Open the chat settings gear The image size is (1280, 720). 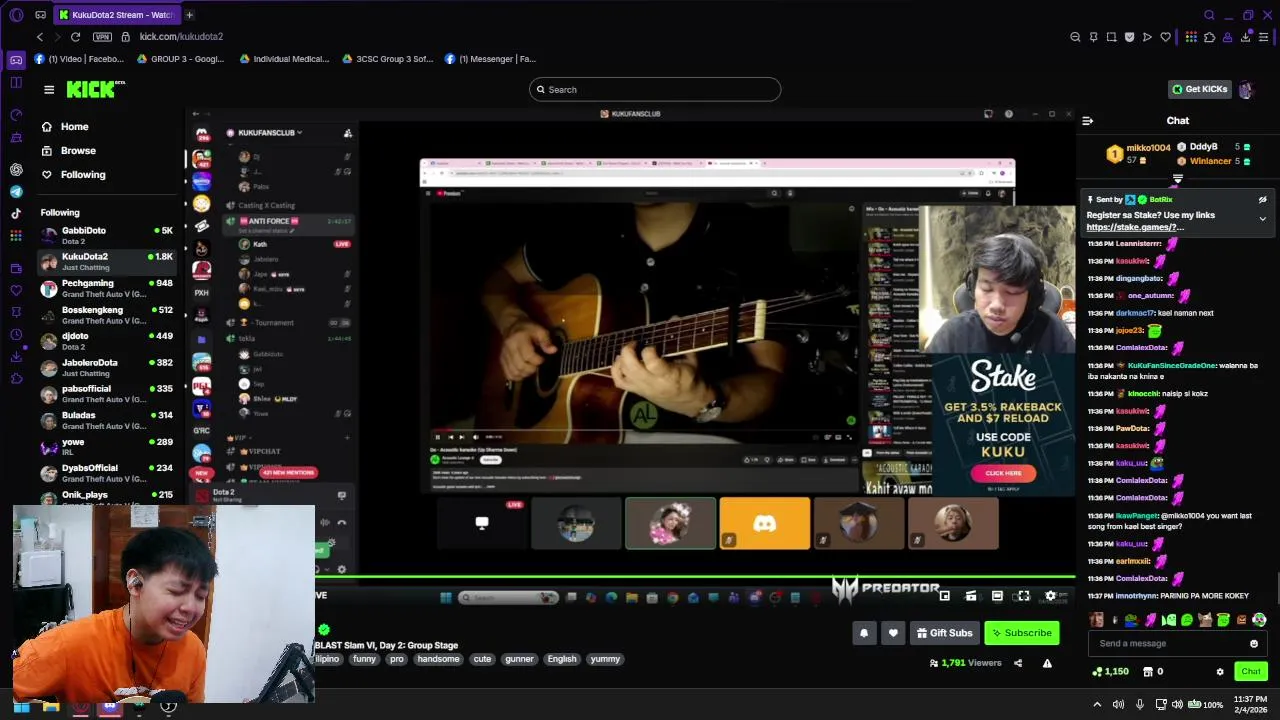[1220, 672]
